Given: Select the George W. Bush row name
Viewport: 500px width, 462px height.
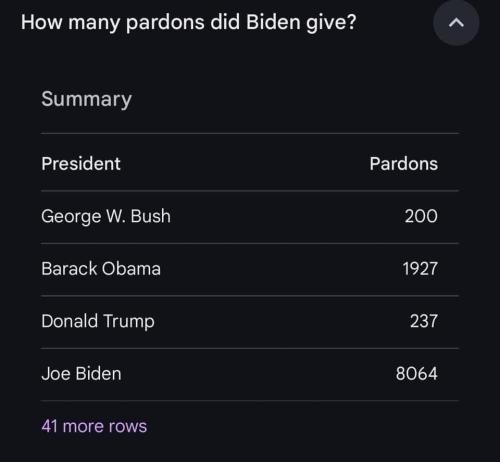Looking at the screenshot, I should pyautogui.click(x=106, y=216).
